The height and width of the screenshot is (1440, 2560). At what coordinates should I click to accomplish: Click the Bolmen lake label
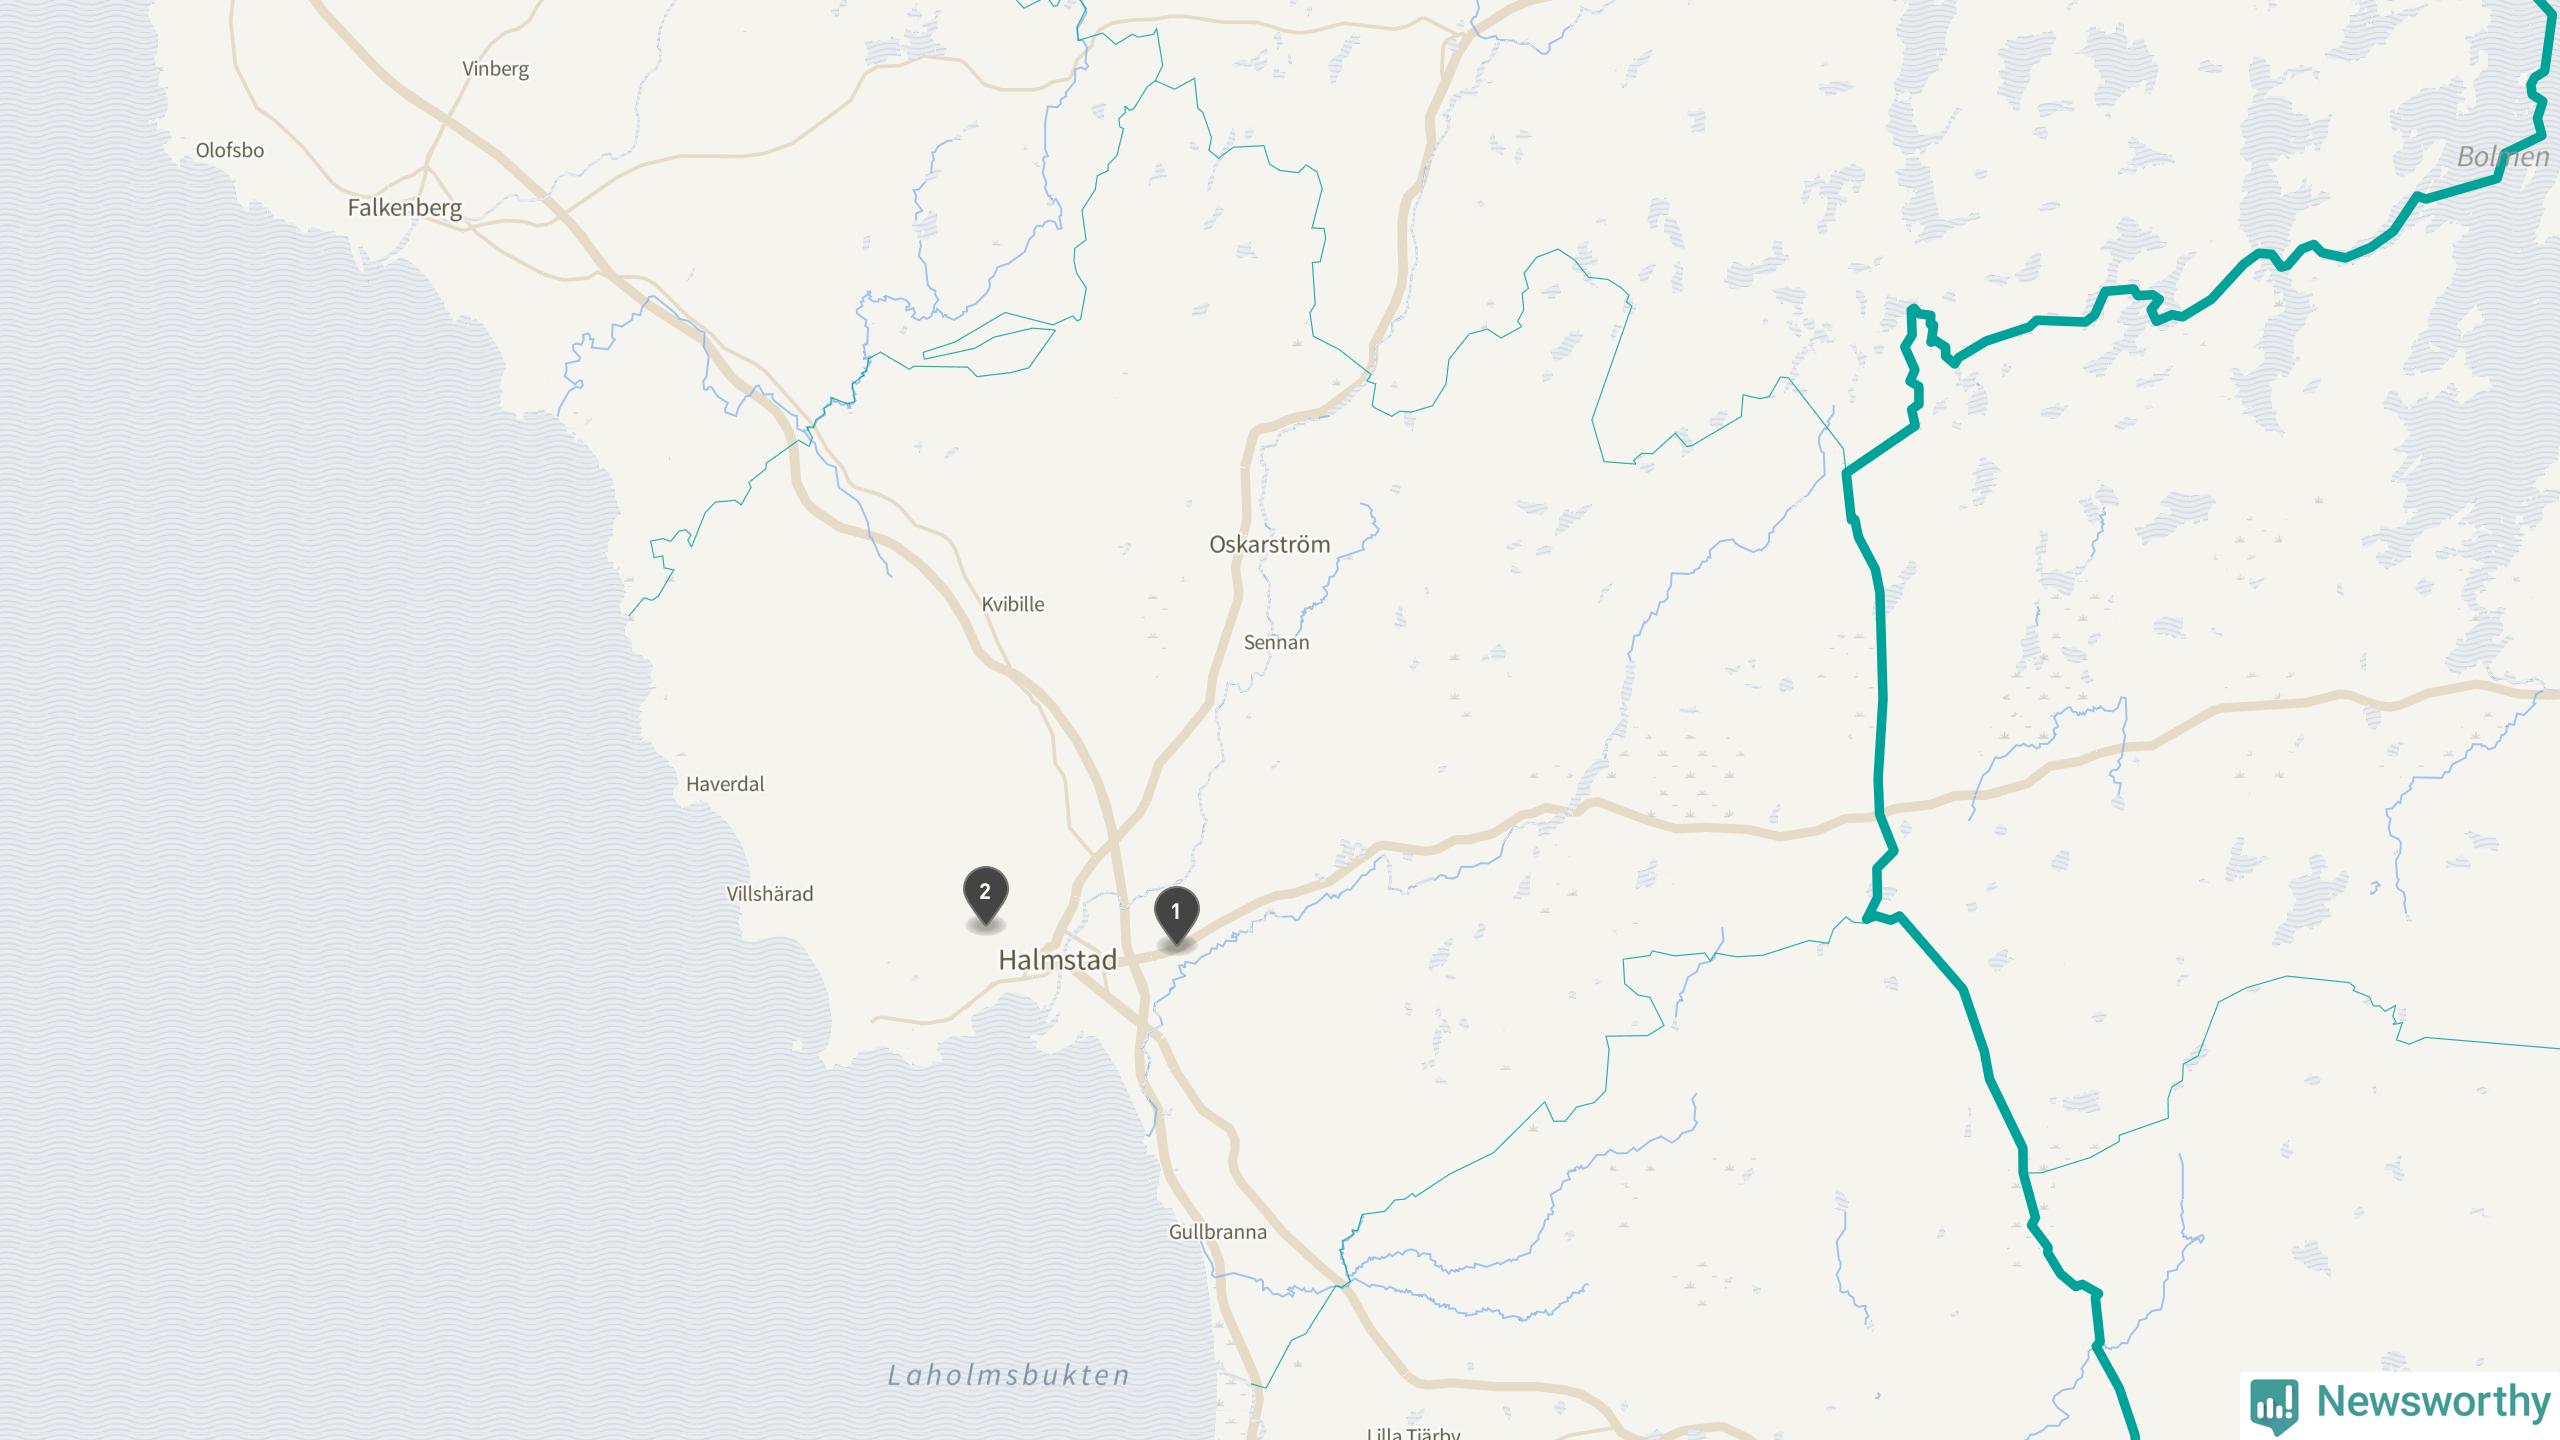pyautogui.click(x=2503, y=157)
